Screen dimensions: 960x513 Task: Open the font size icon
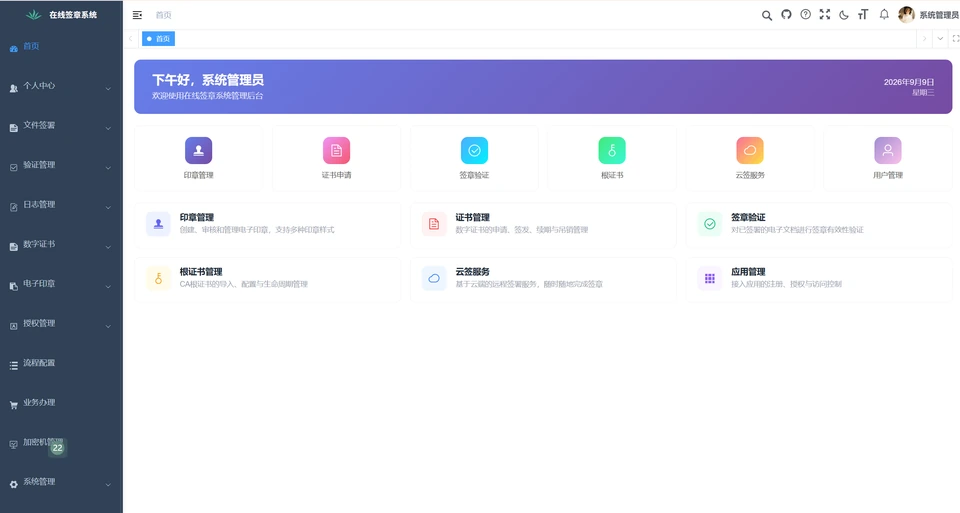pyautogui.click(x=863, y=15)
